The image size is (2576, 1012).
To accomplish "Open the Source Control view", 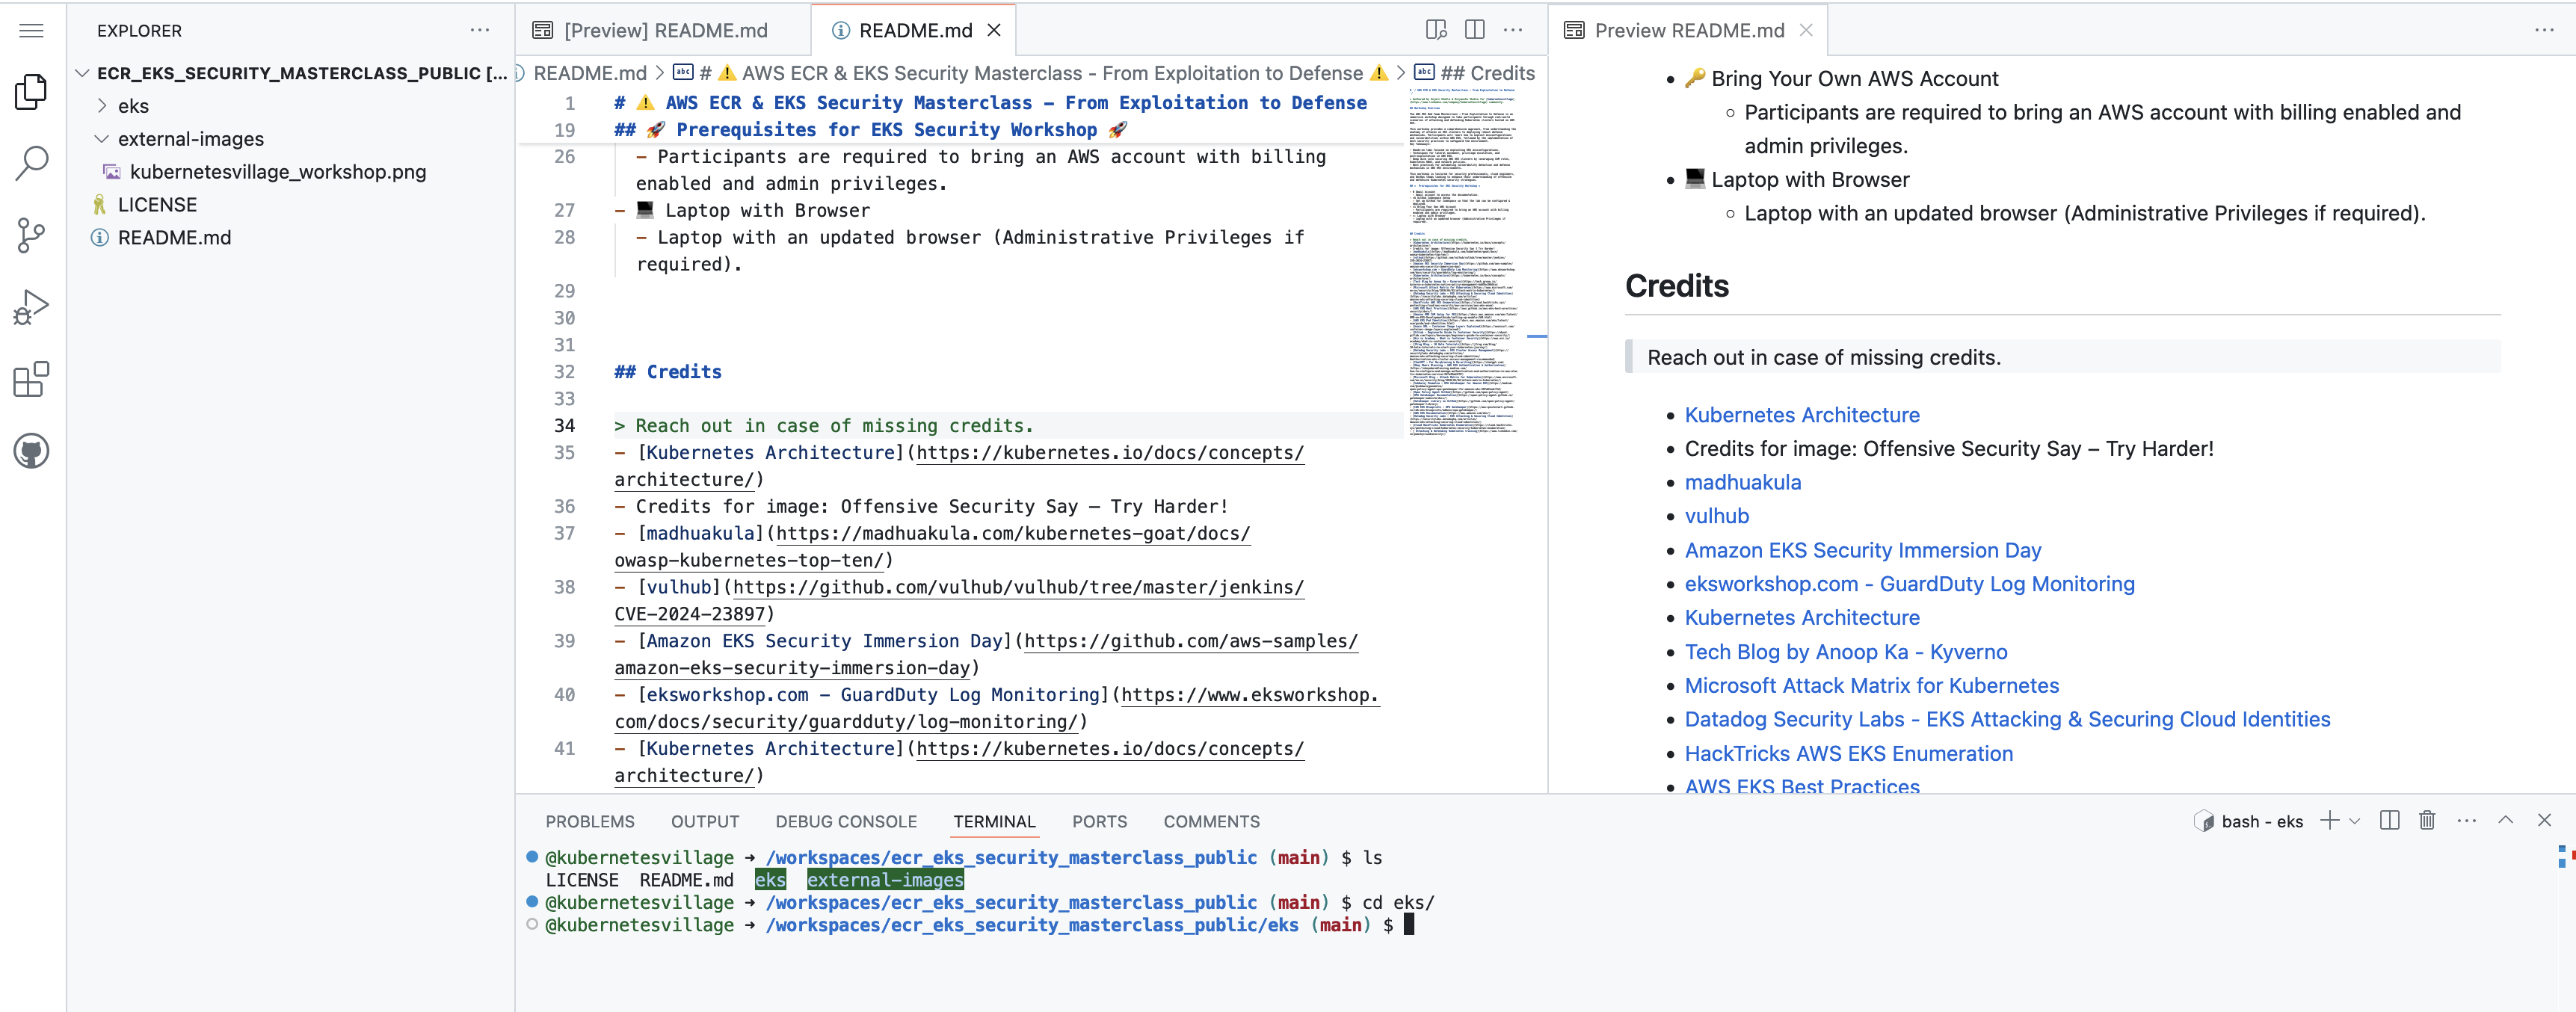I will pyautogui.click(x=31, y=236).
